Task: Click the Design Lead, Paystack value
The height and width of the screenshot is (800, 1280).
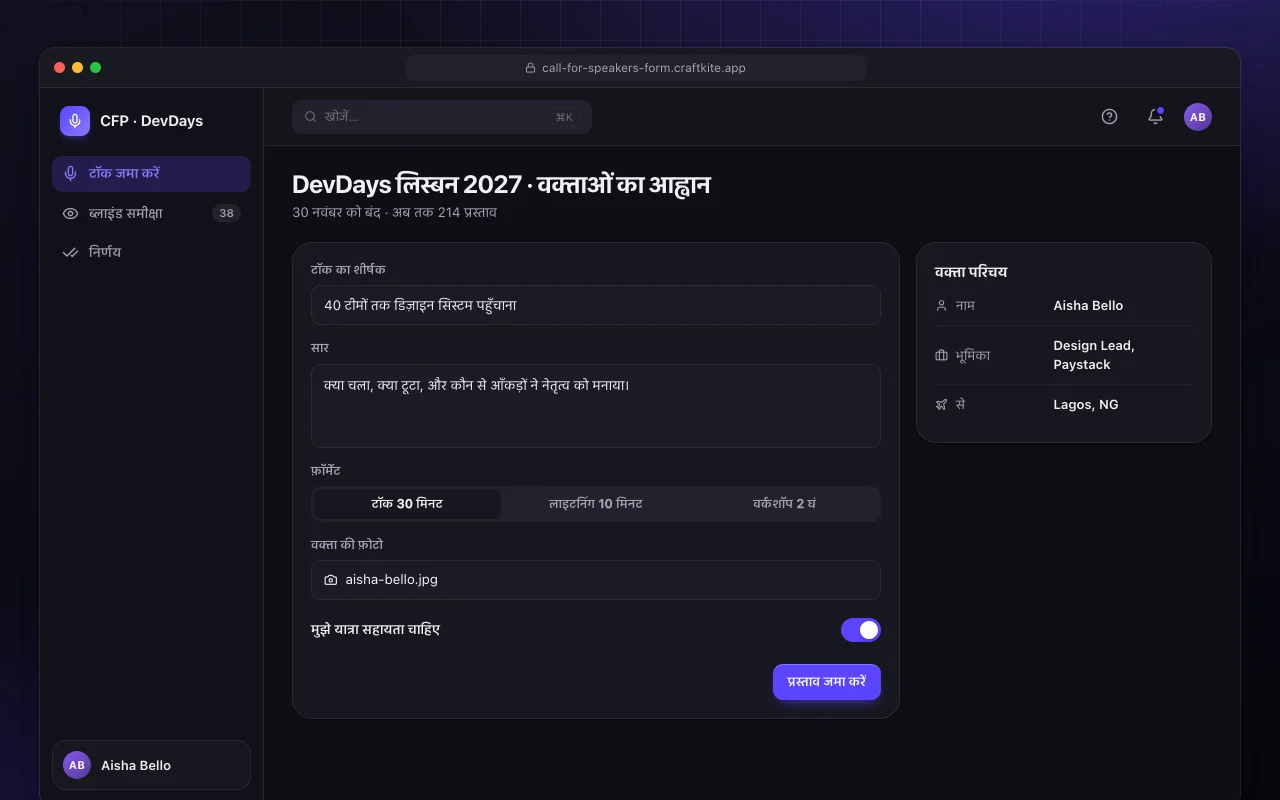Action: pos(1094,355)
